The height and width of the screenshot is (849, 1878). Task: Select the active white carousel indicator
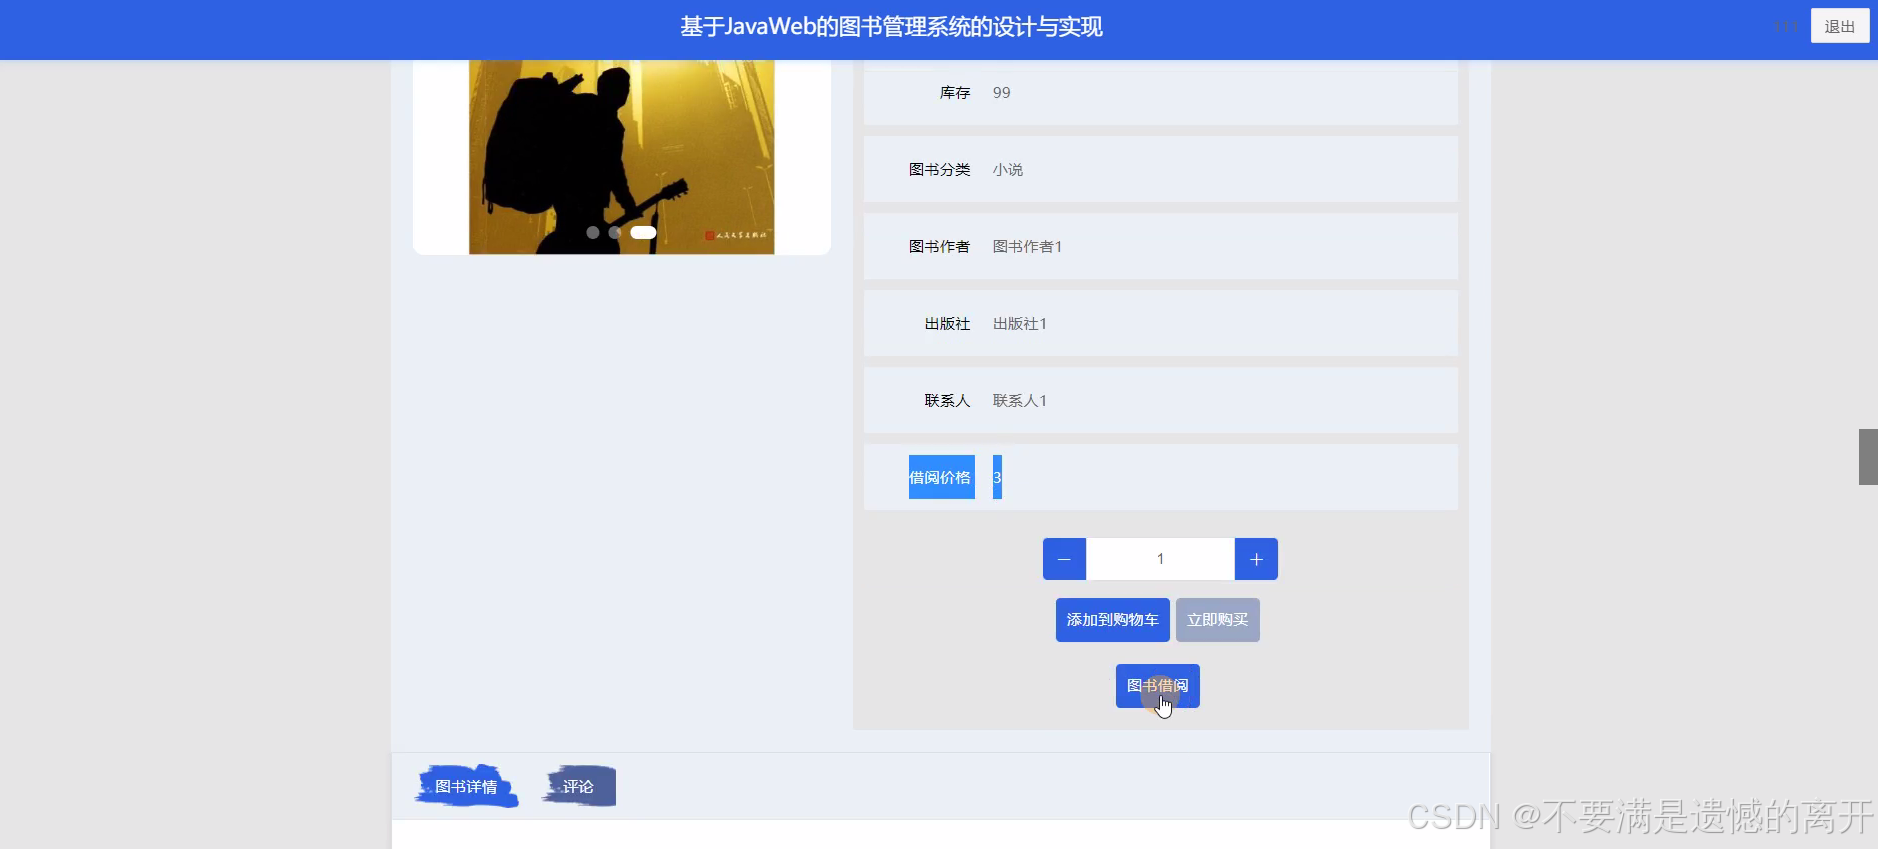[643, 232]
